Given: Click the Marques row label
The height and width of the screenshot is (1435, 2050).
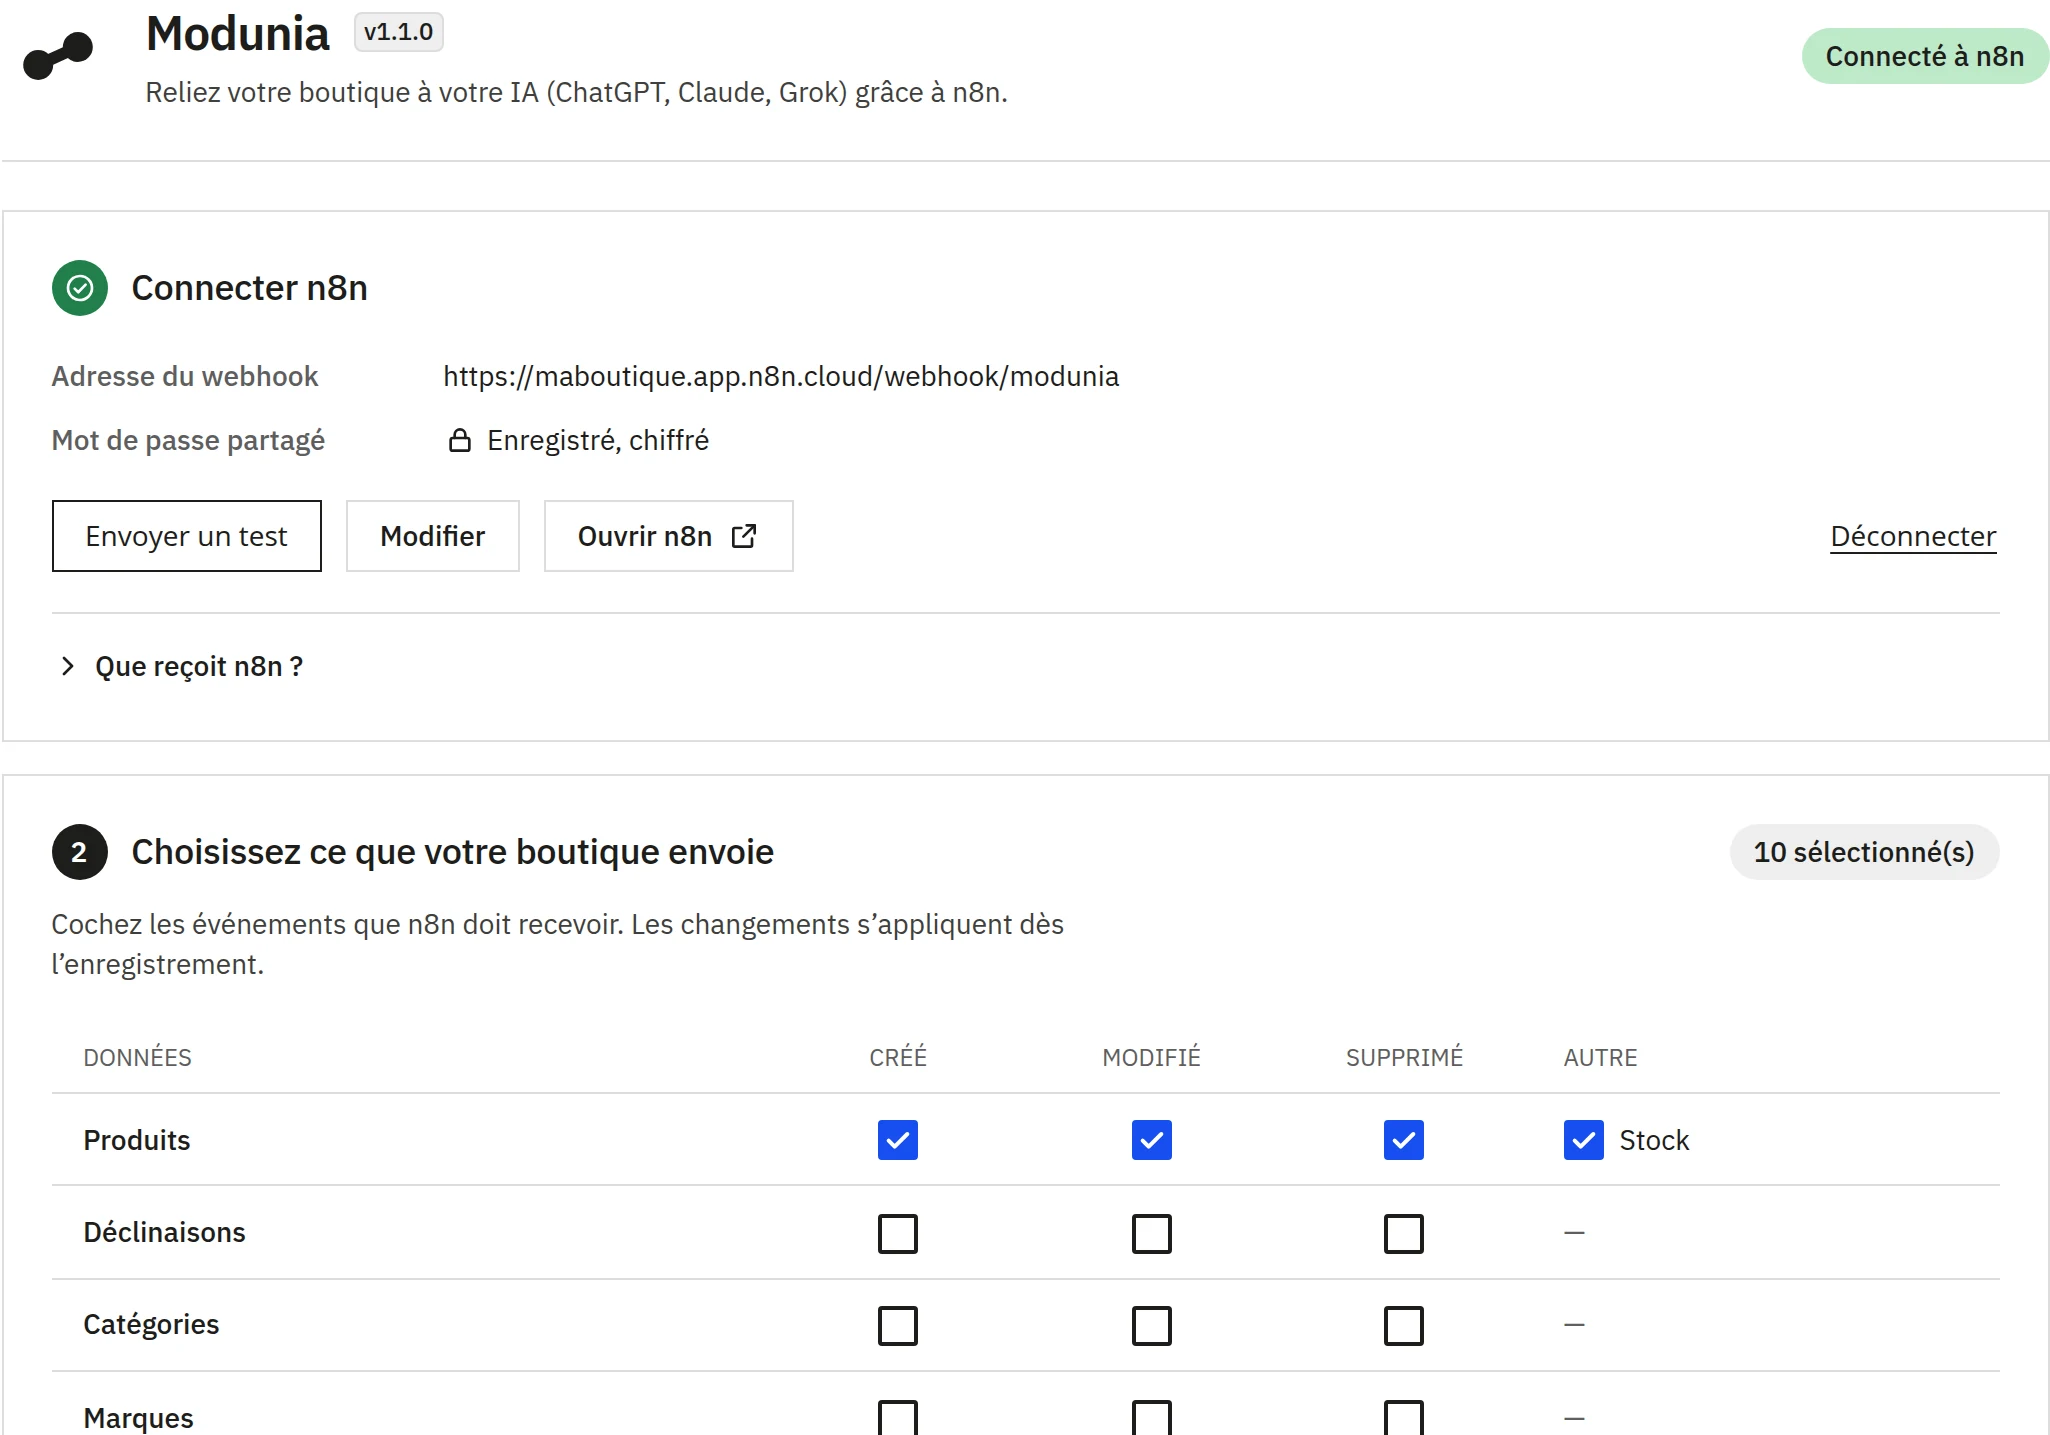Looking at the screenshot, I should 139,1418.
